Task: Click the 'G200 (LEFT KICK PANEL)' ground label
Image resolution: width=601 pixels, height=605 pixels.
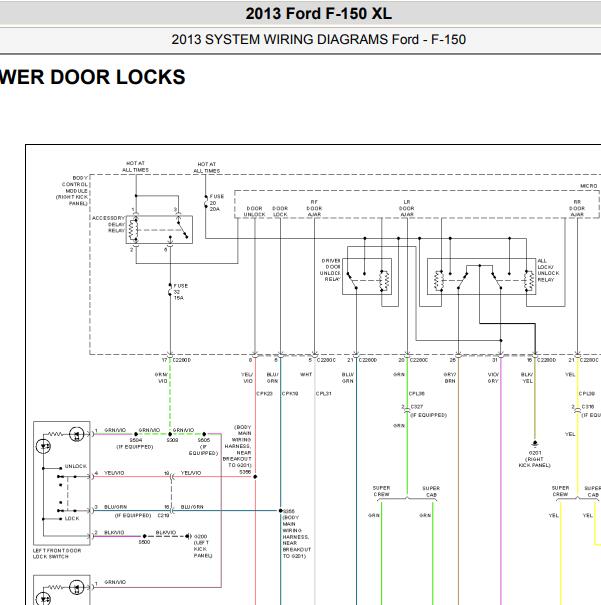Action: click(203, 546)
